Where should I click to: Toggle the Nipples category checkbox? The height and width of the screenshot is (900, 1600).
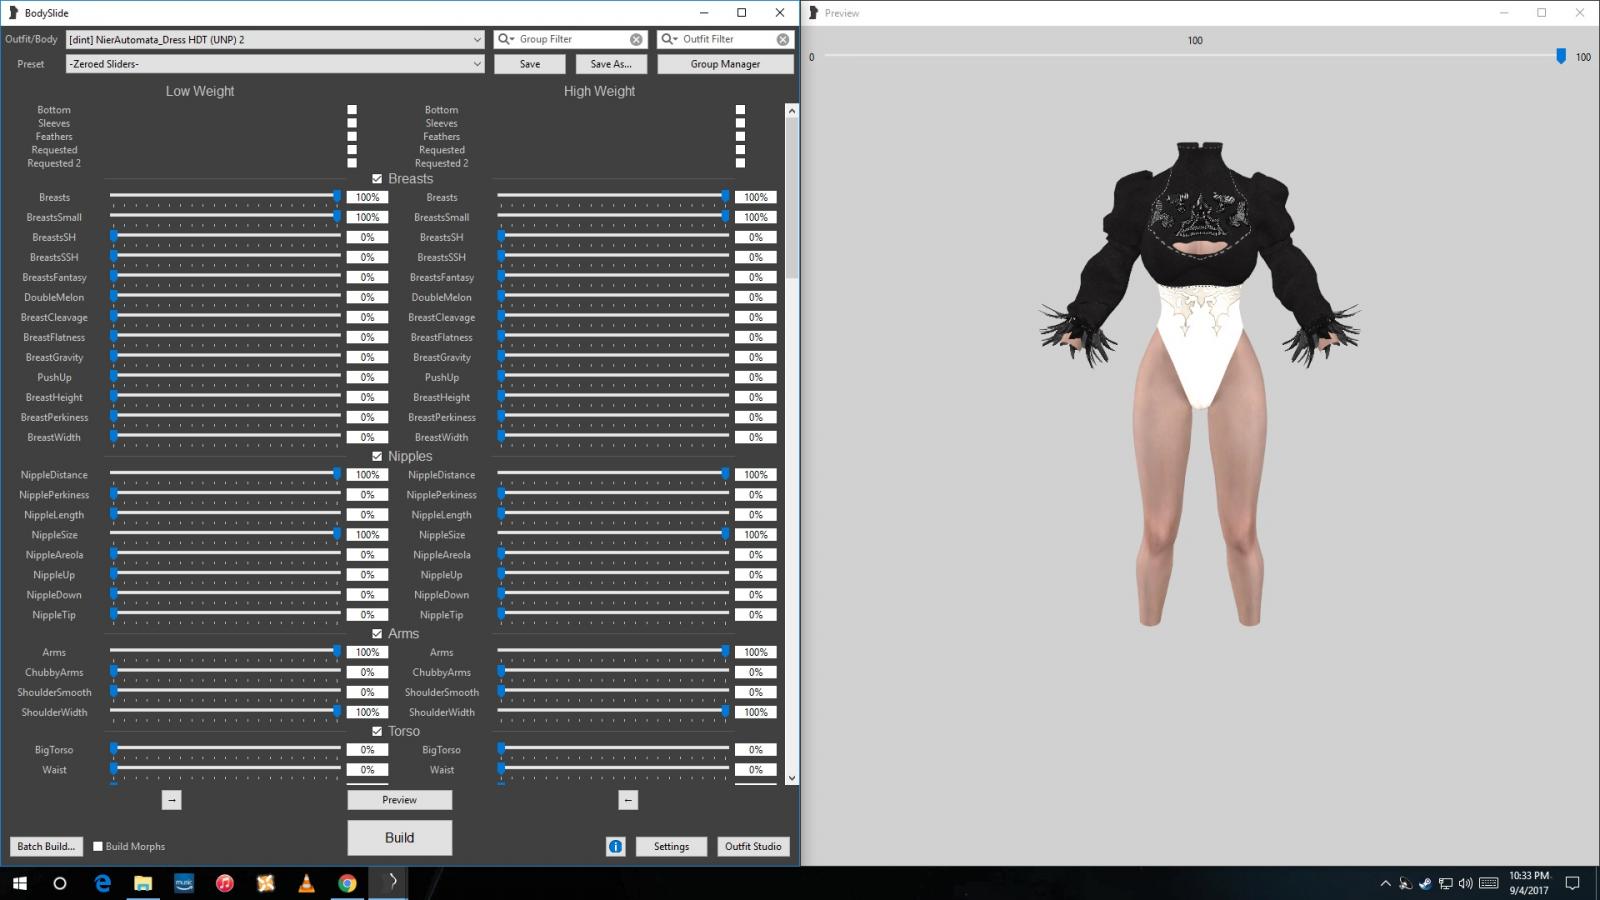coord(377,456)
